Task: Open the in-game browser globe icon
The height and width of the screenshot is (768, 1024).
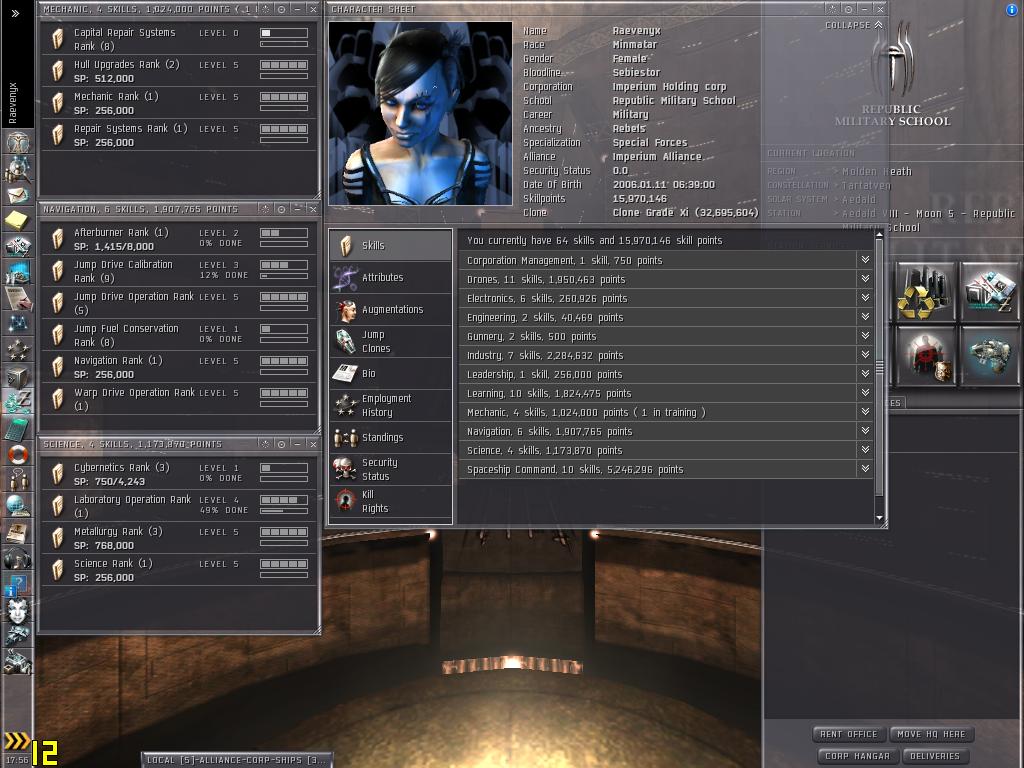Action: [x=18, y=505]
